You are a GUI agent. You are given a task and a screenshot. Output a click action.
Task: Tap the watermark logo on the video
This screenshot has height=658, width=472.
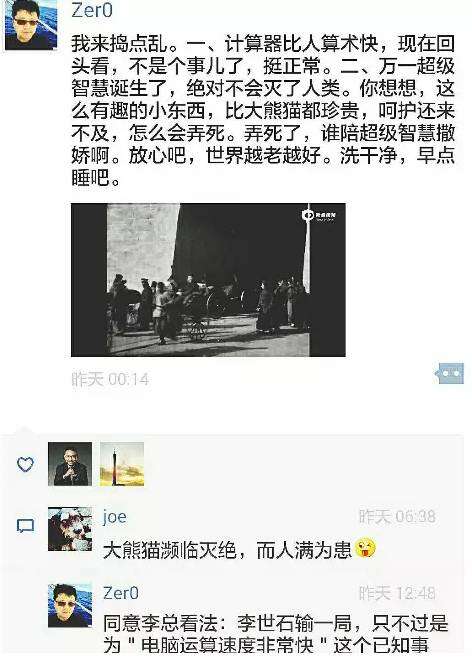319,216
